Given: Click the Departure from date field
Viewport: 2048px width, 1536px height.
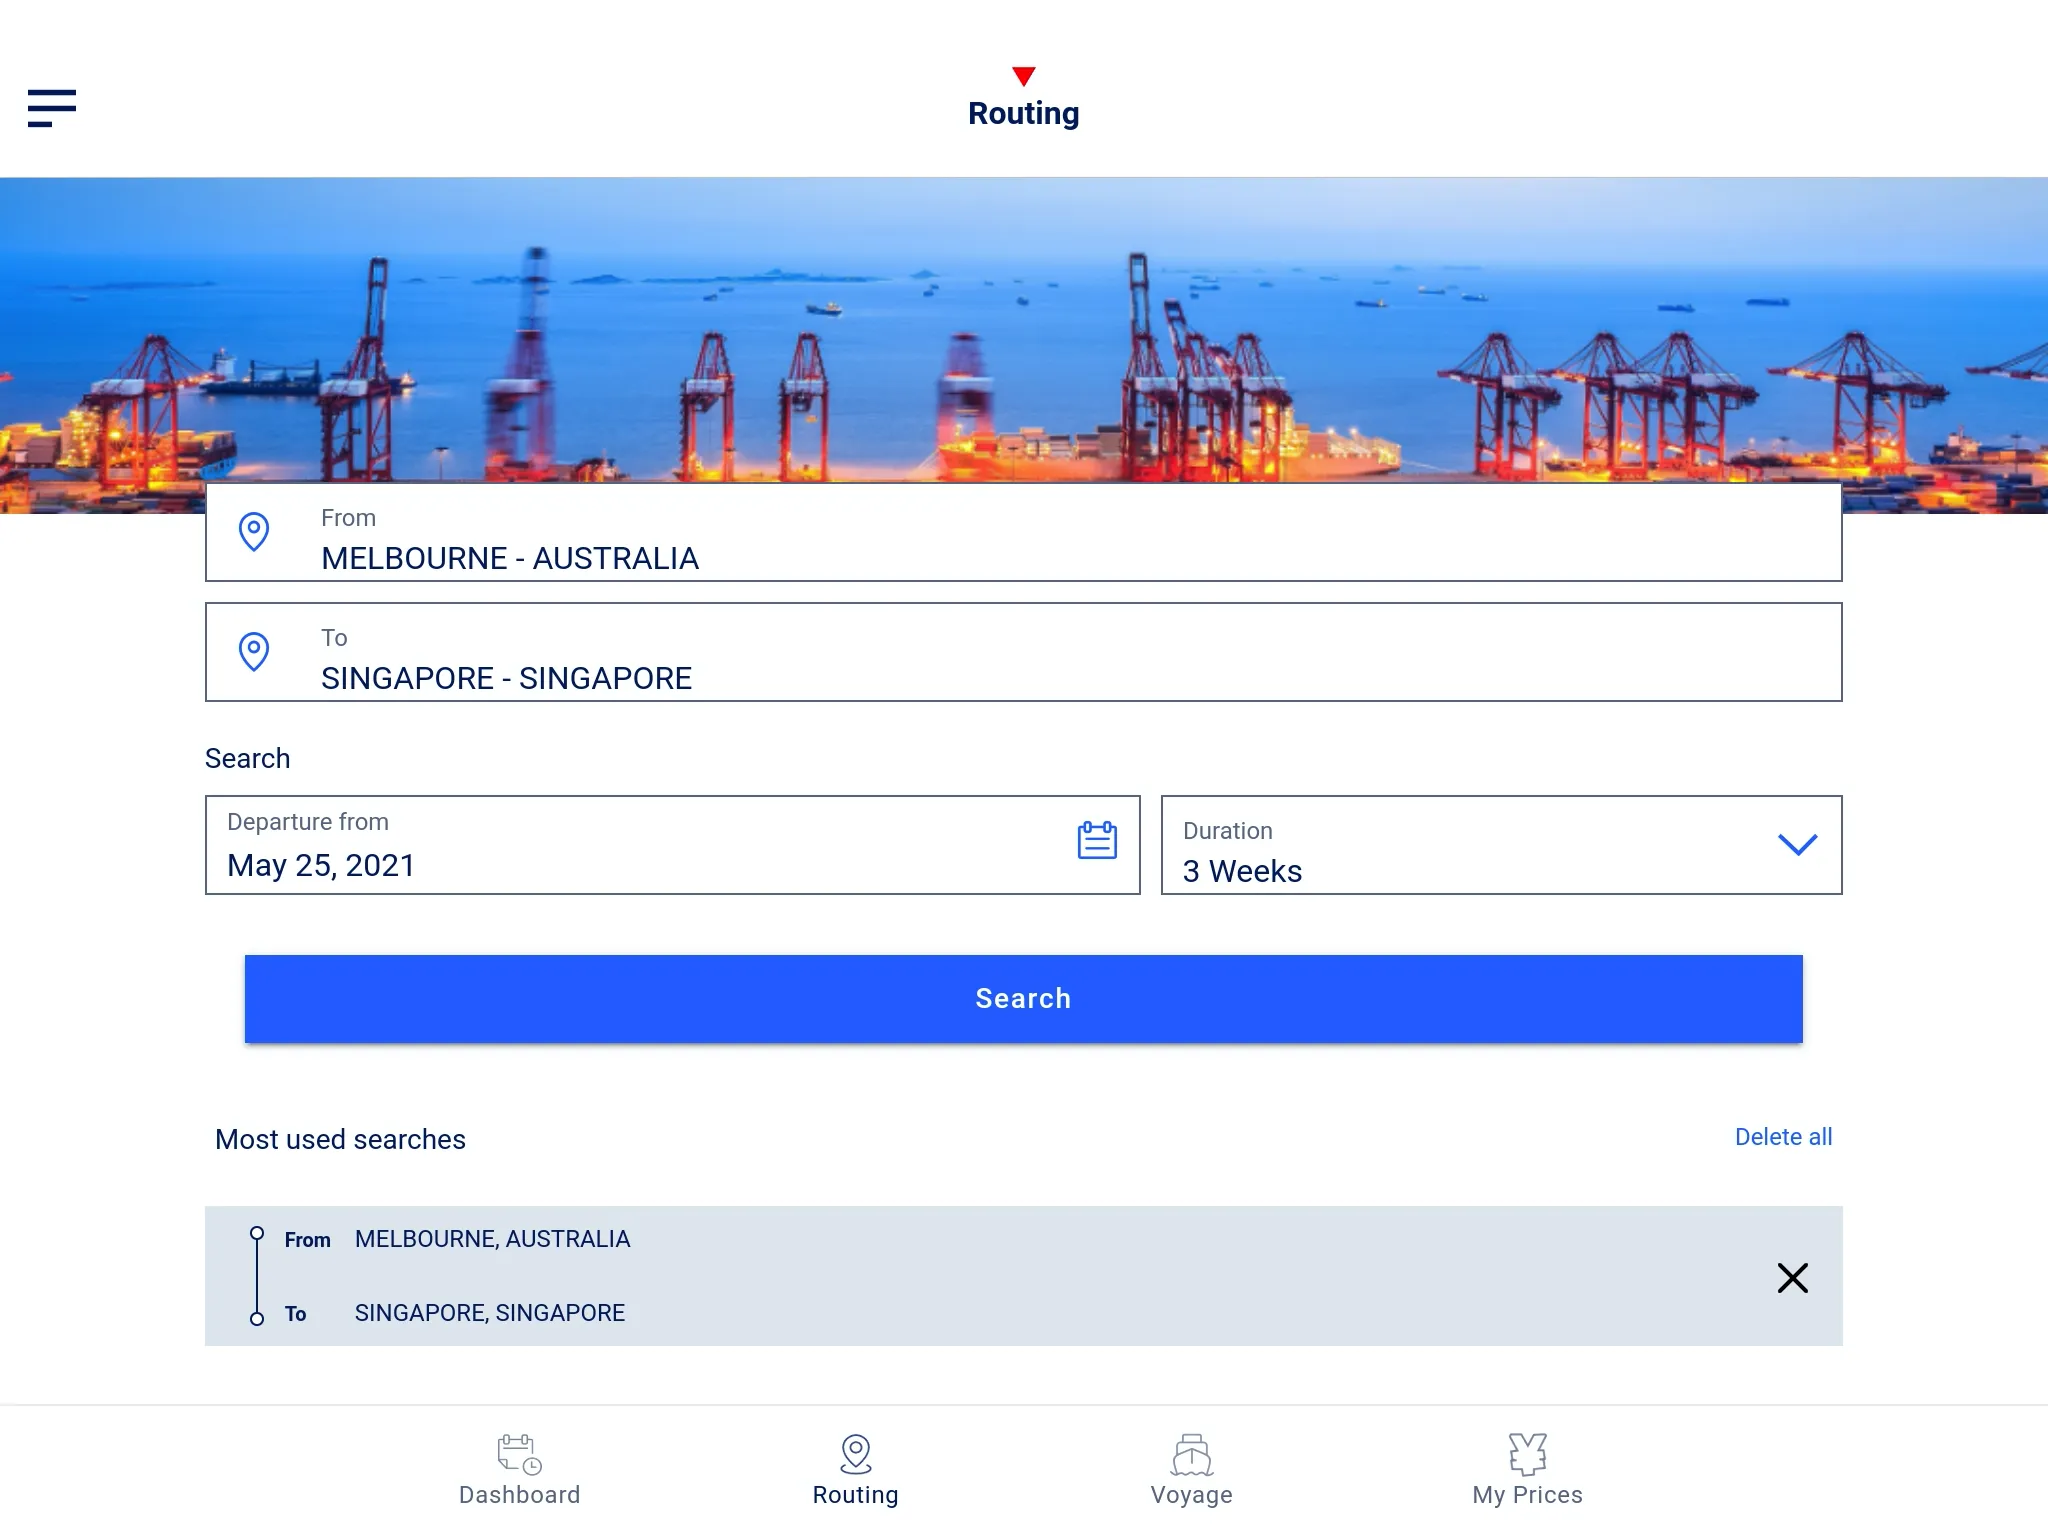Looking at the screenshot, I should [x=672, y=844].
